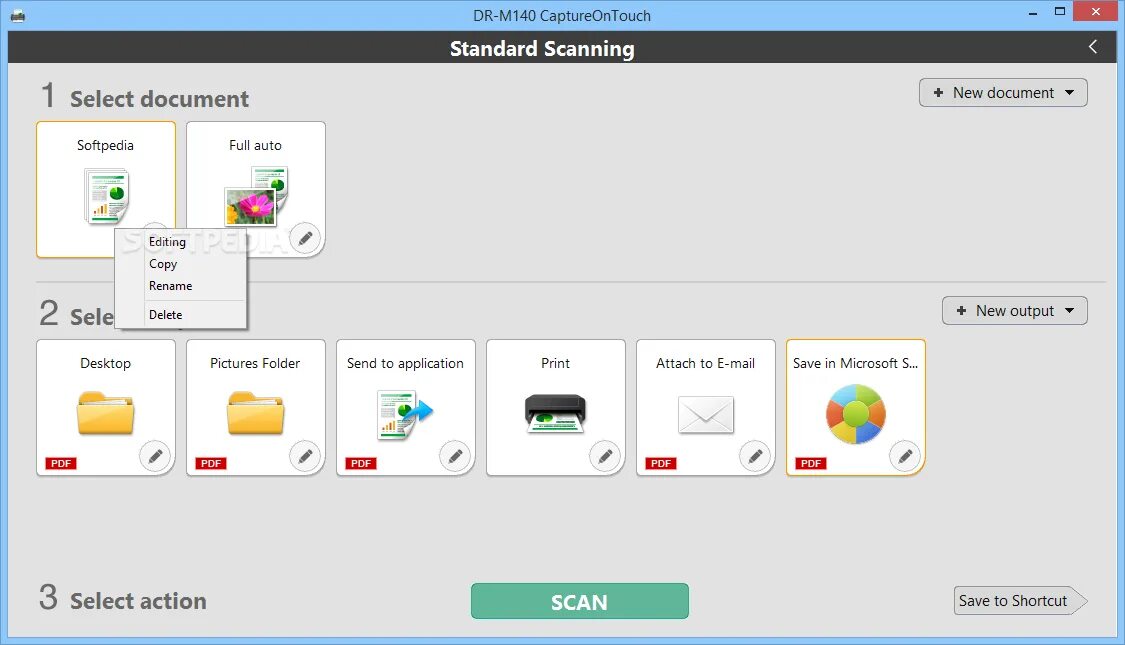Click the PDF badge on Attach to E-mail card
The image size is (1125, 645).
point(661,463)
